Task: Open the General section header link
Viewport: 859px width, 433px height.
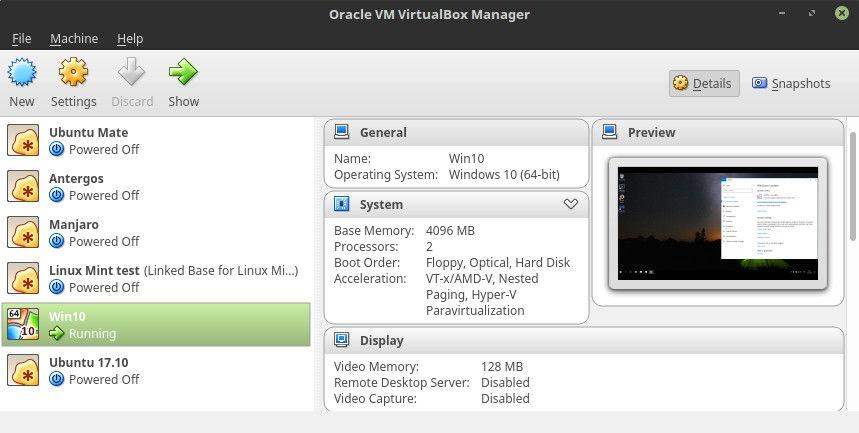Action: [x=383, y=133]
